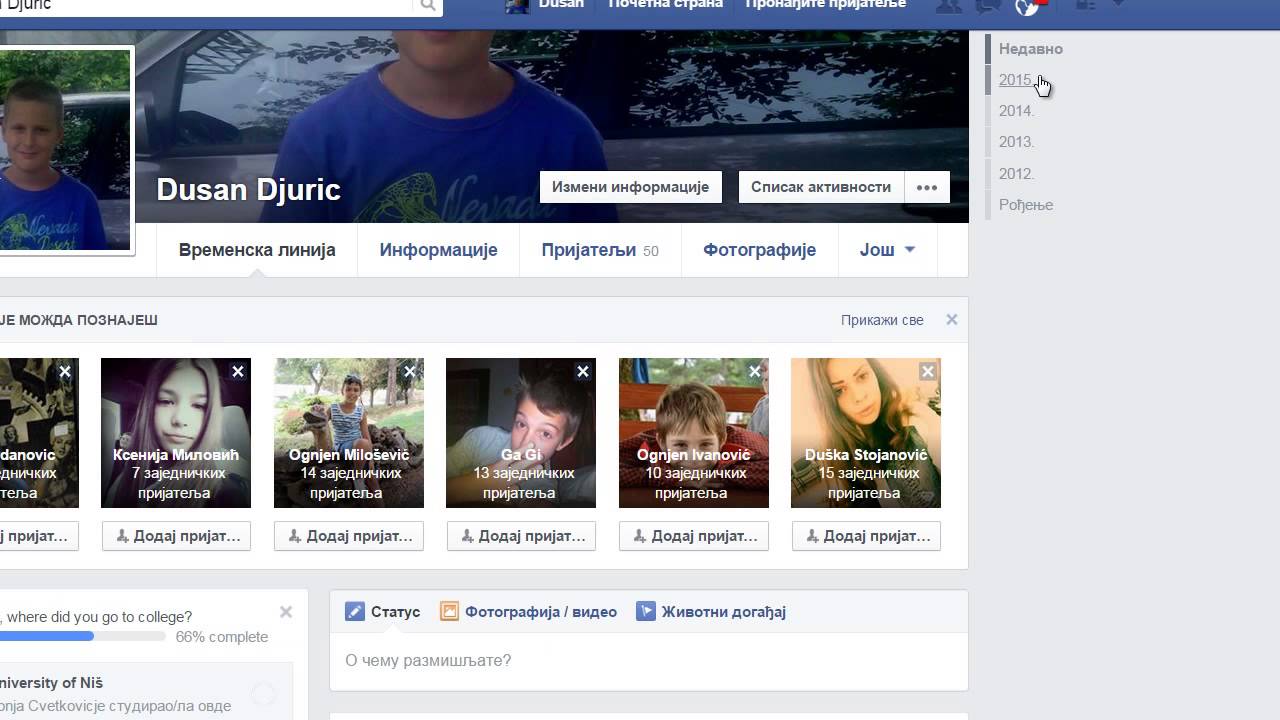Open Ксенија Миловић photo
This screenshot has height=720, width=1280.
[x=176, y=433]
